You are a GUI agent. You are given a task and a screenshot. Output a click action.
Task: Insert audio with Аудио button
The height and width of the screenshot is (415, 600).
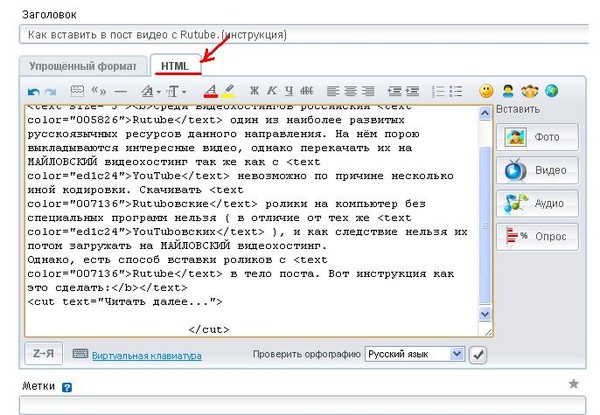537,203
